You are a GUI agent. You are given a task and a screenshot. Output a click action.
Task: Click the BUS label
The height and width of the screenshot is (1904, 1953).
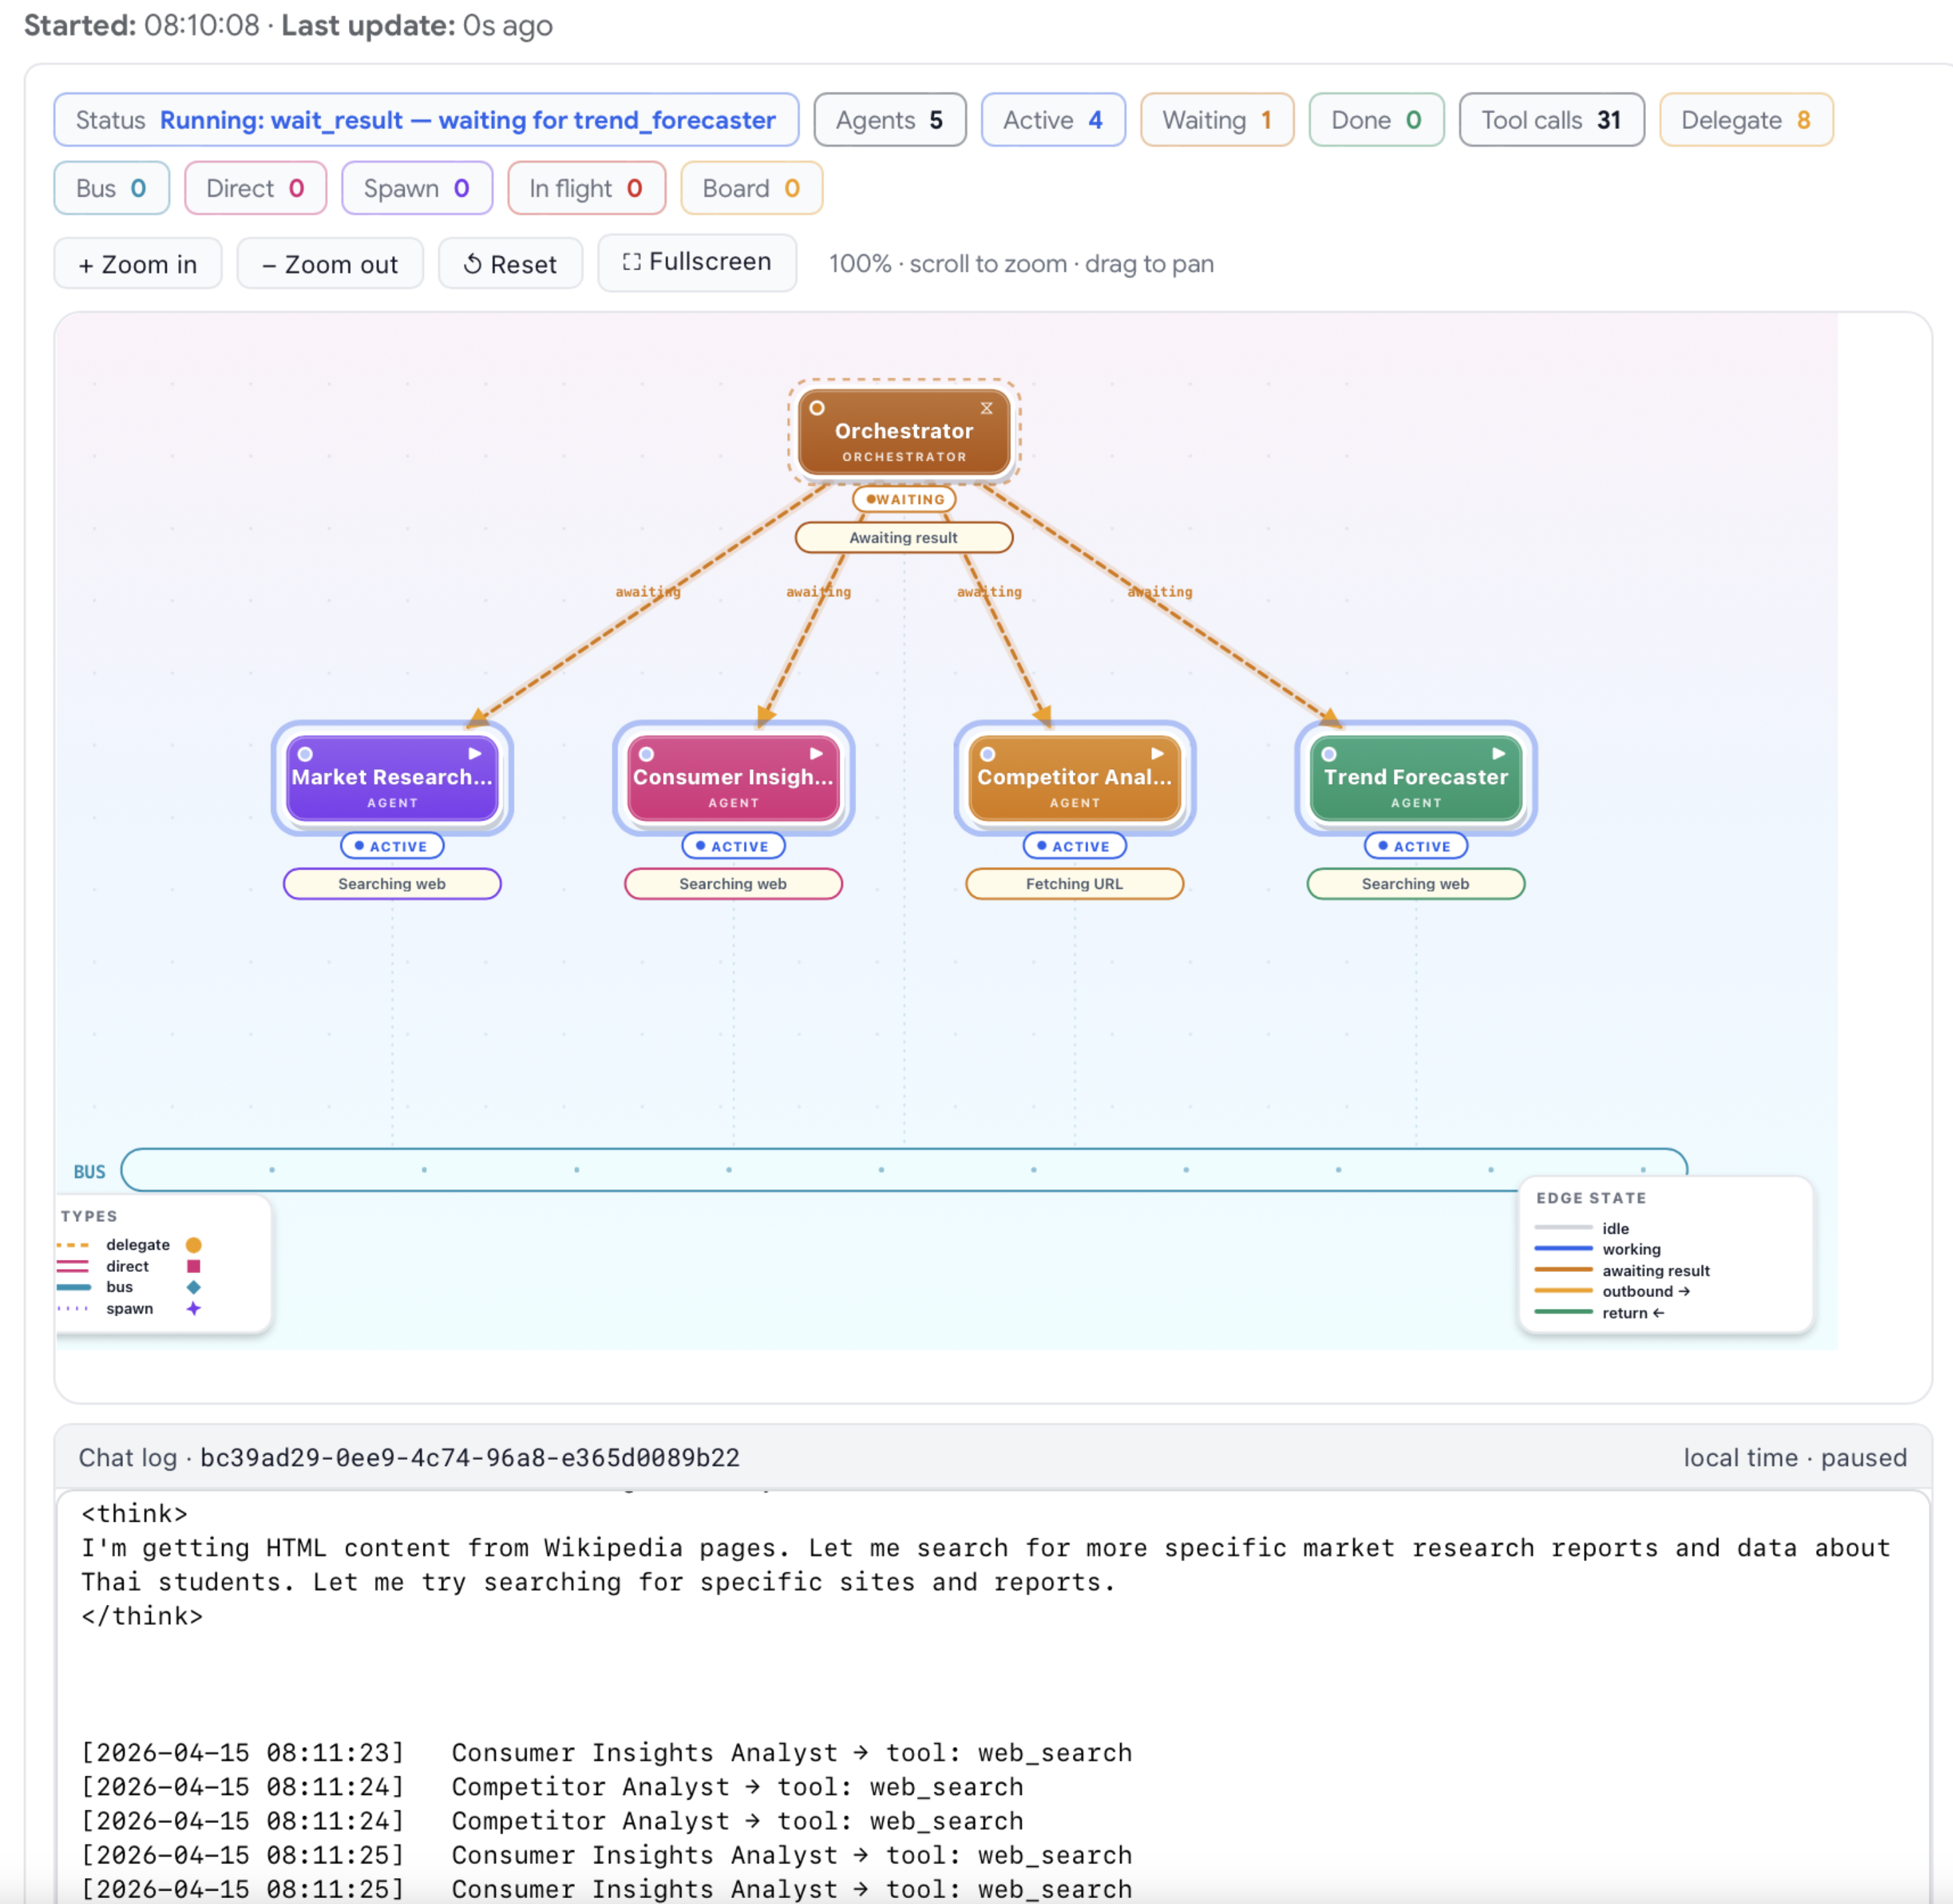coord(89,1172)
